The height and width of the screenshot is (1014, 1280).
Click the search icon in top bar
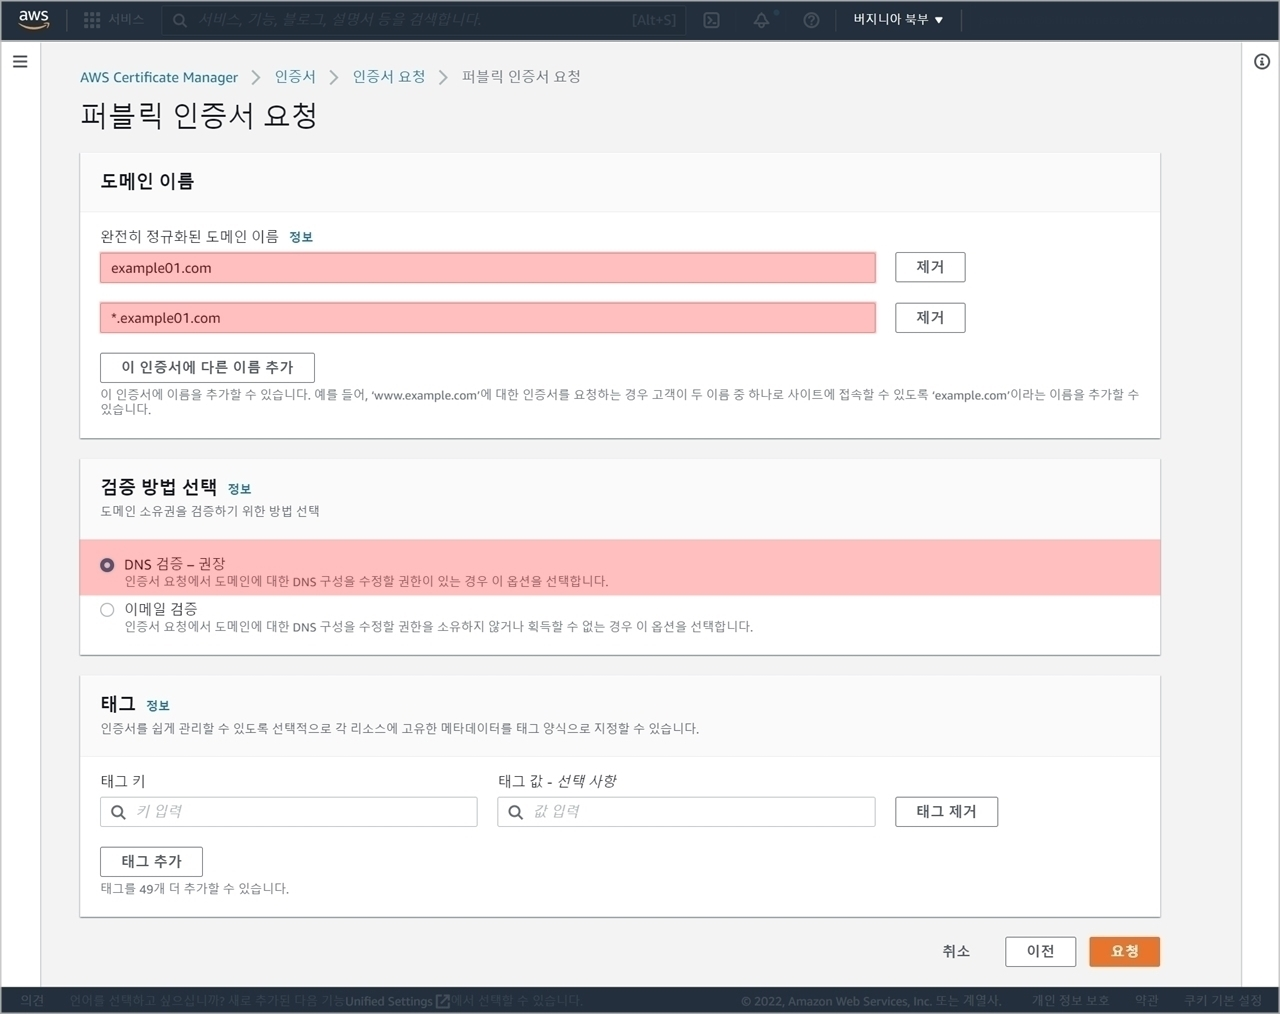pyautogui.click(x=180, y=20)
